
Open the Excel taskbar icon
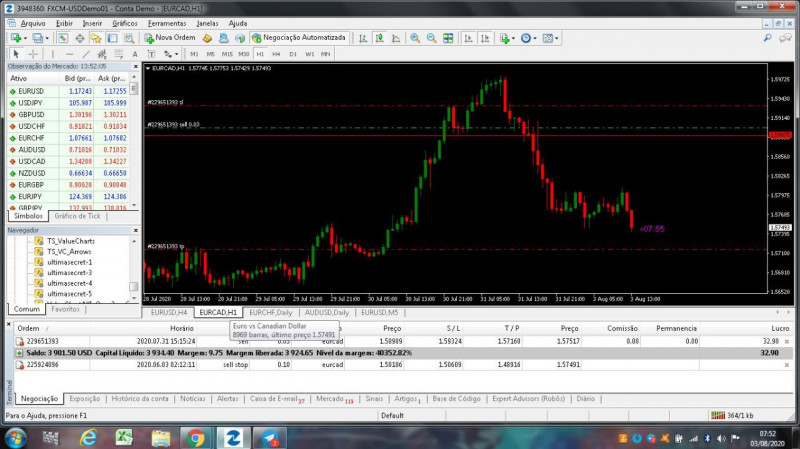[125, 437]
